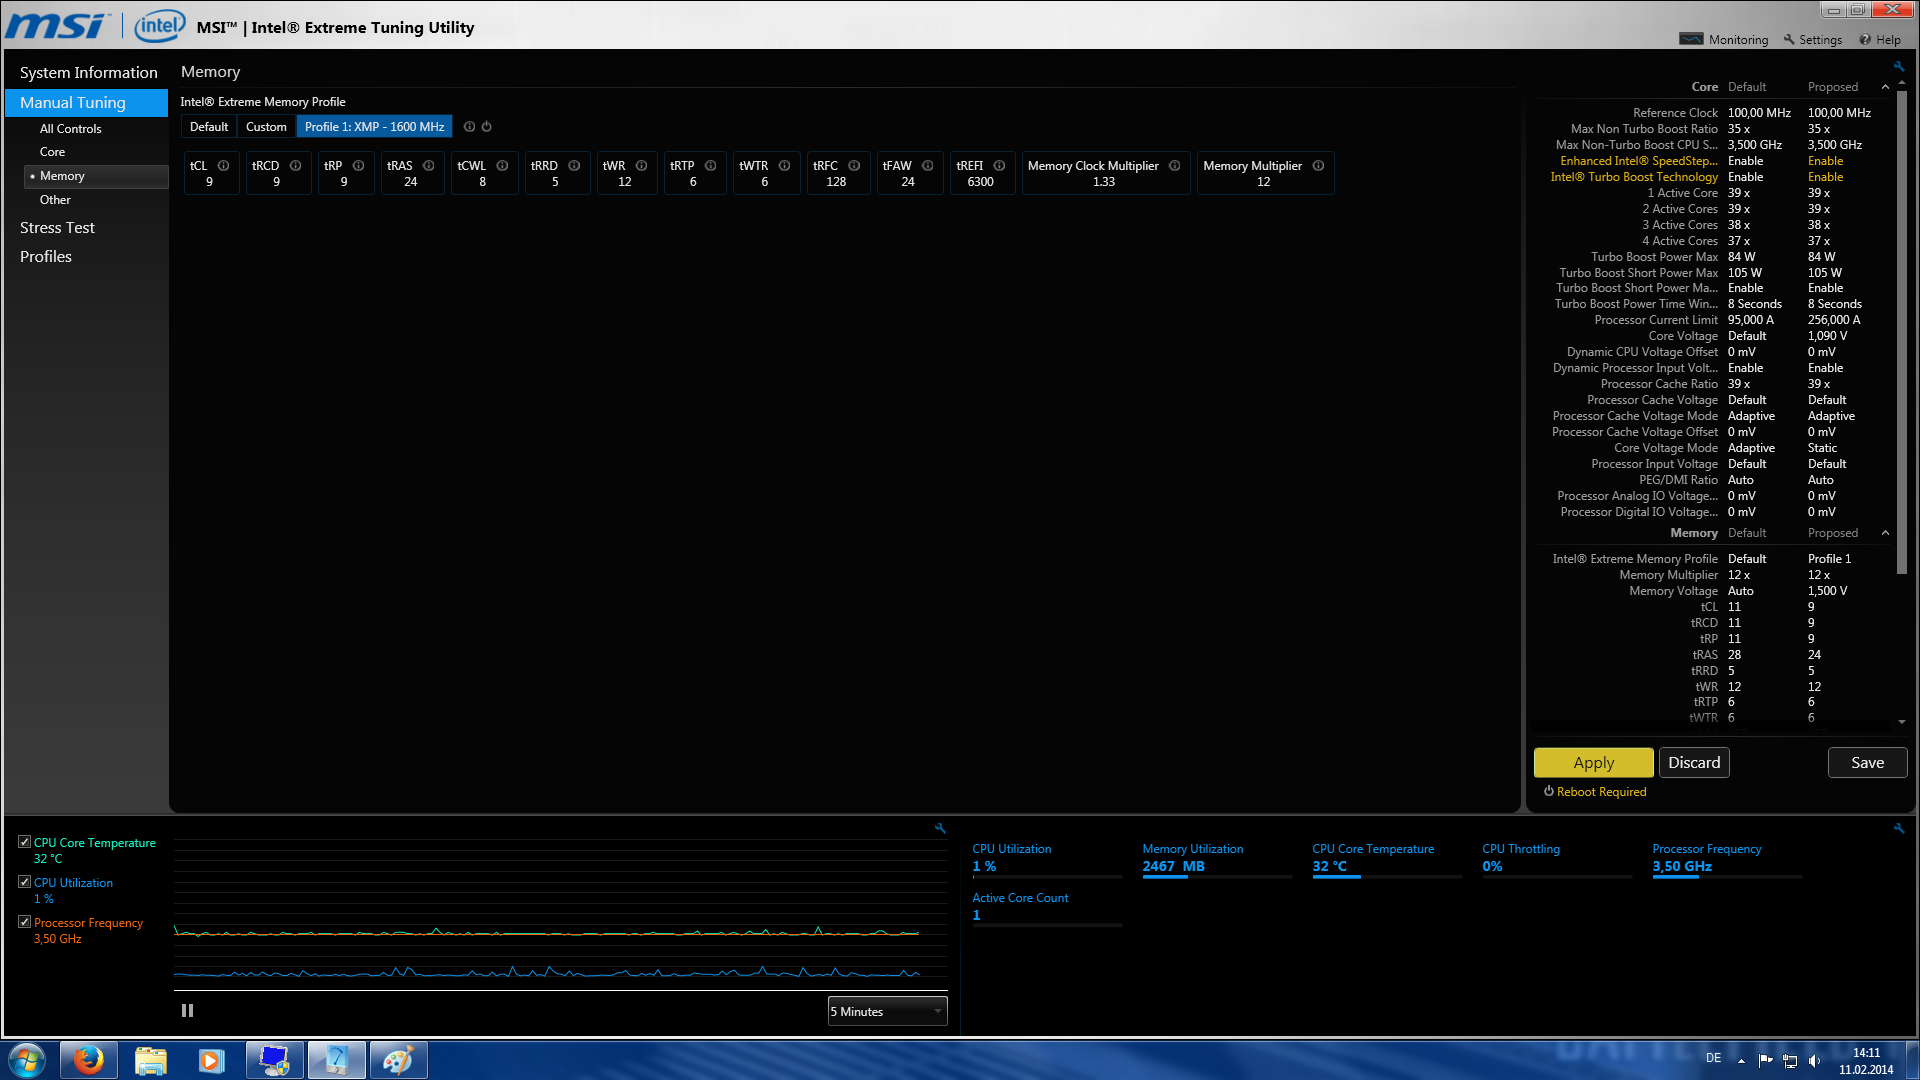
Task: Click the Discard button
Action: coord(1694,763)
